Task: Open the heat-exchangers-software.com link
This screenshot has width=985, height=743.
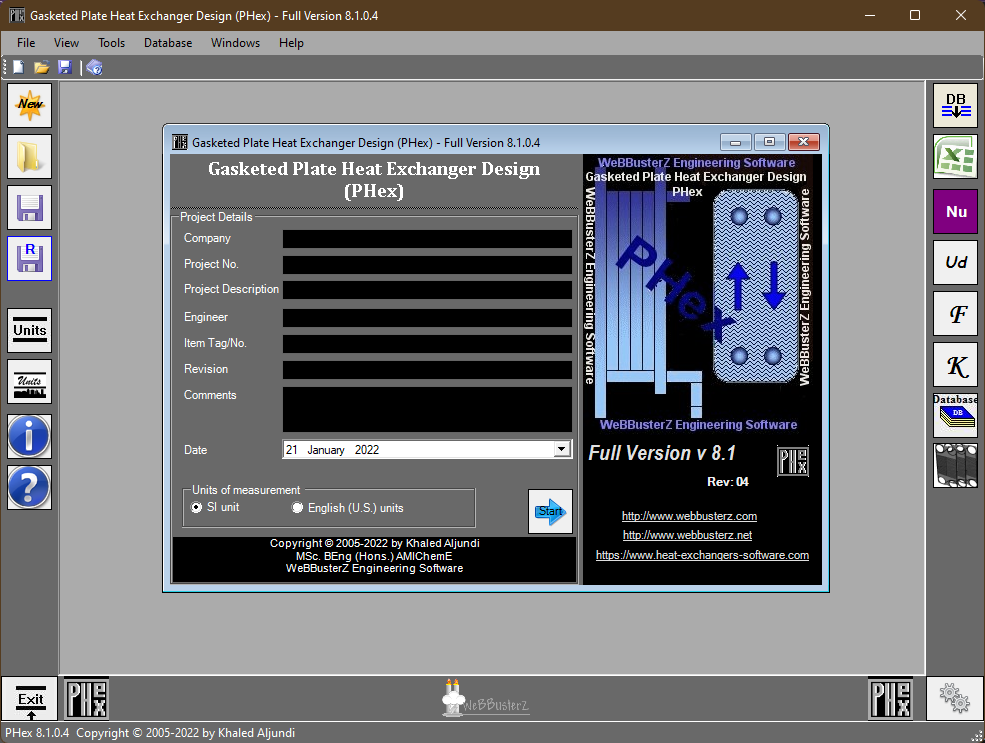Action: [x=702, y=555]
